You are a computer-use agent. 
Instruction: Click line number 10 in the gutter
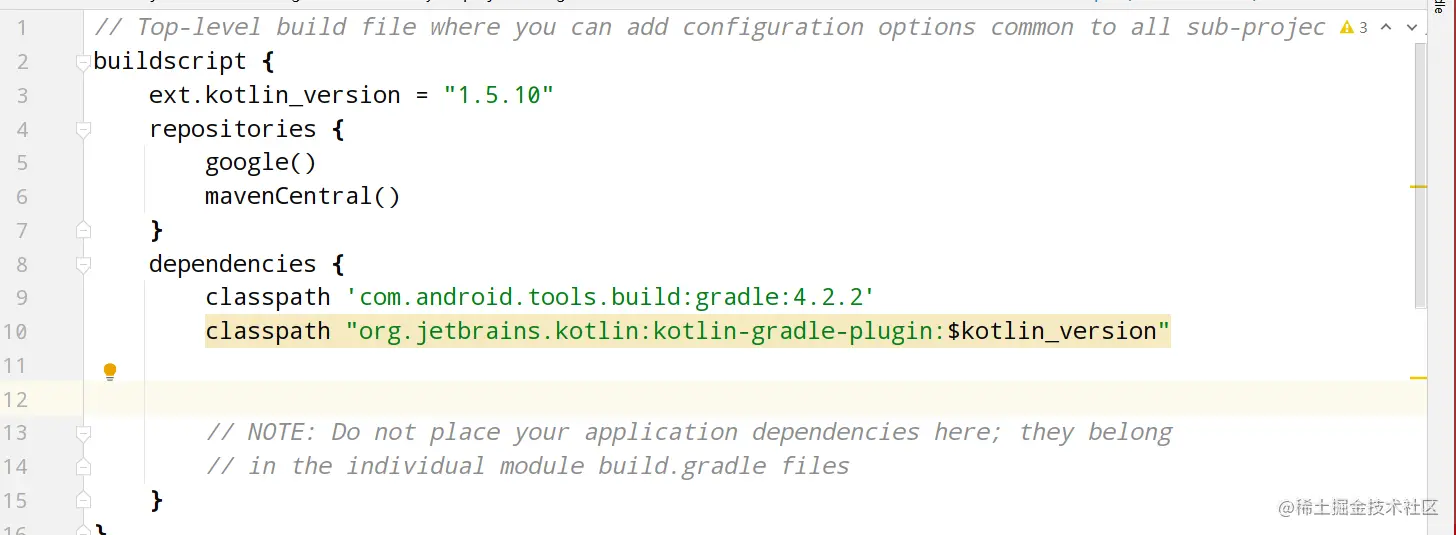pyautogui.click(x=18, y=331)
